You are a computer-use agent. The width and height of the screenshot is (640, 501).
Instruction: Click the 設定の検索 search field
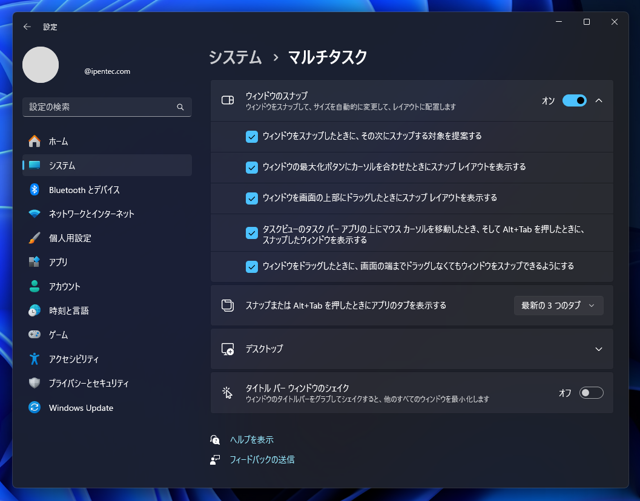click(107, 107)
